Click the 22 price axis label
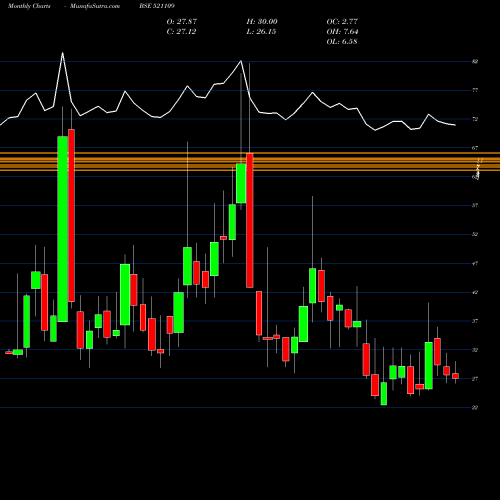Image resolution: width=500 pixels, height=500 pixels. click(x=475, y=408)
